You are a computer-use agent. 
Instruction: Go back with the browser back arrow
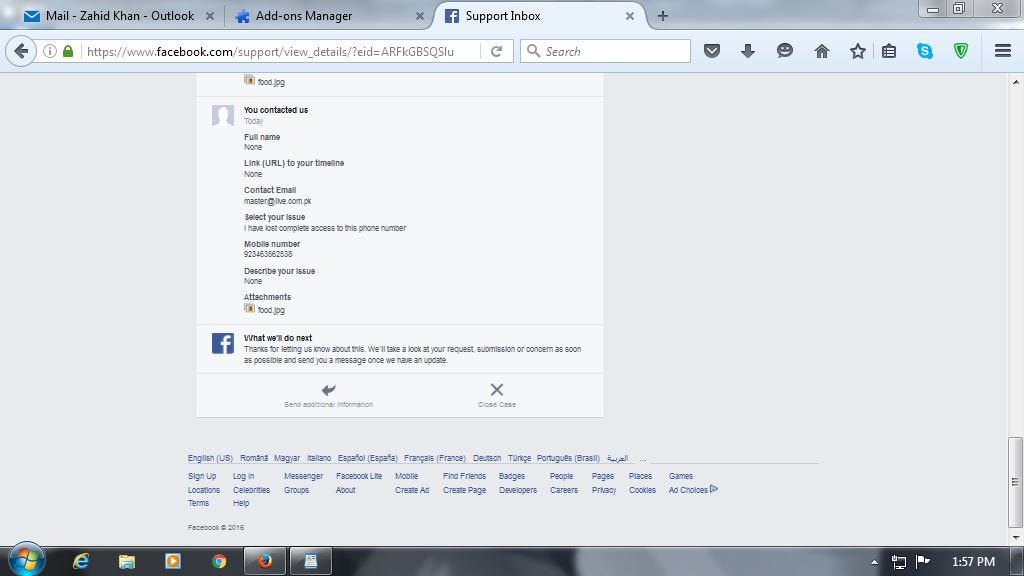[x=22, y=51]
